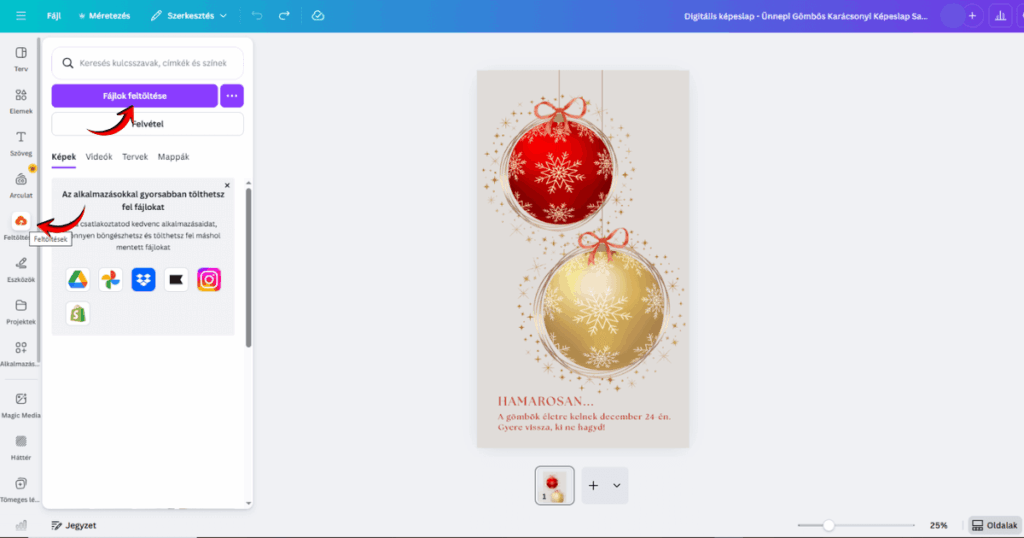1024x538 pixels.
Task: Choose the Dropbox upload source
Action: 143,280
